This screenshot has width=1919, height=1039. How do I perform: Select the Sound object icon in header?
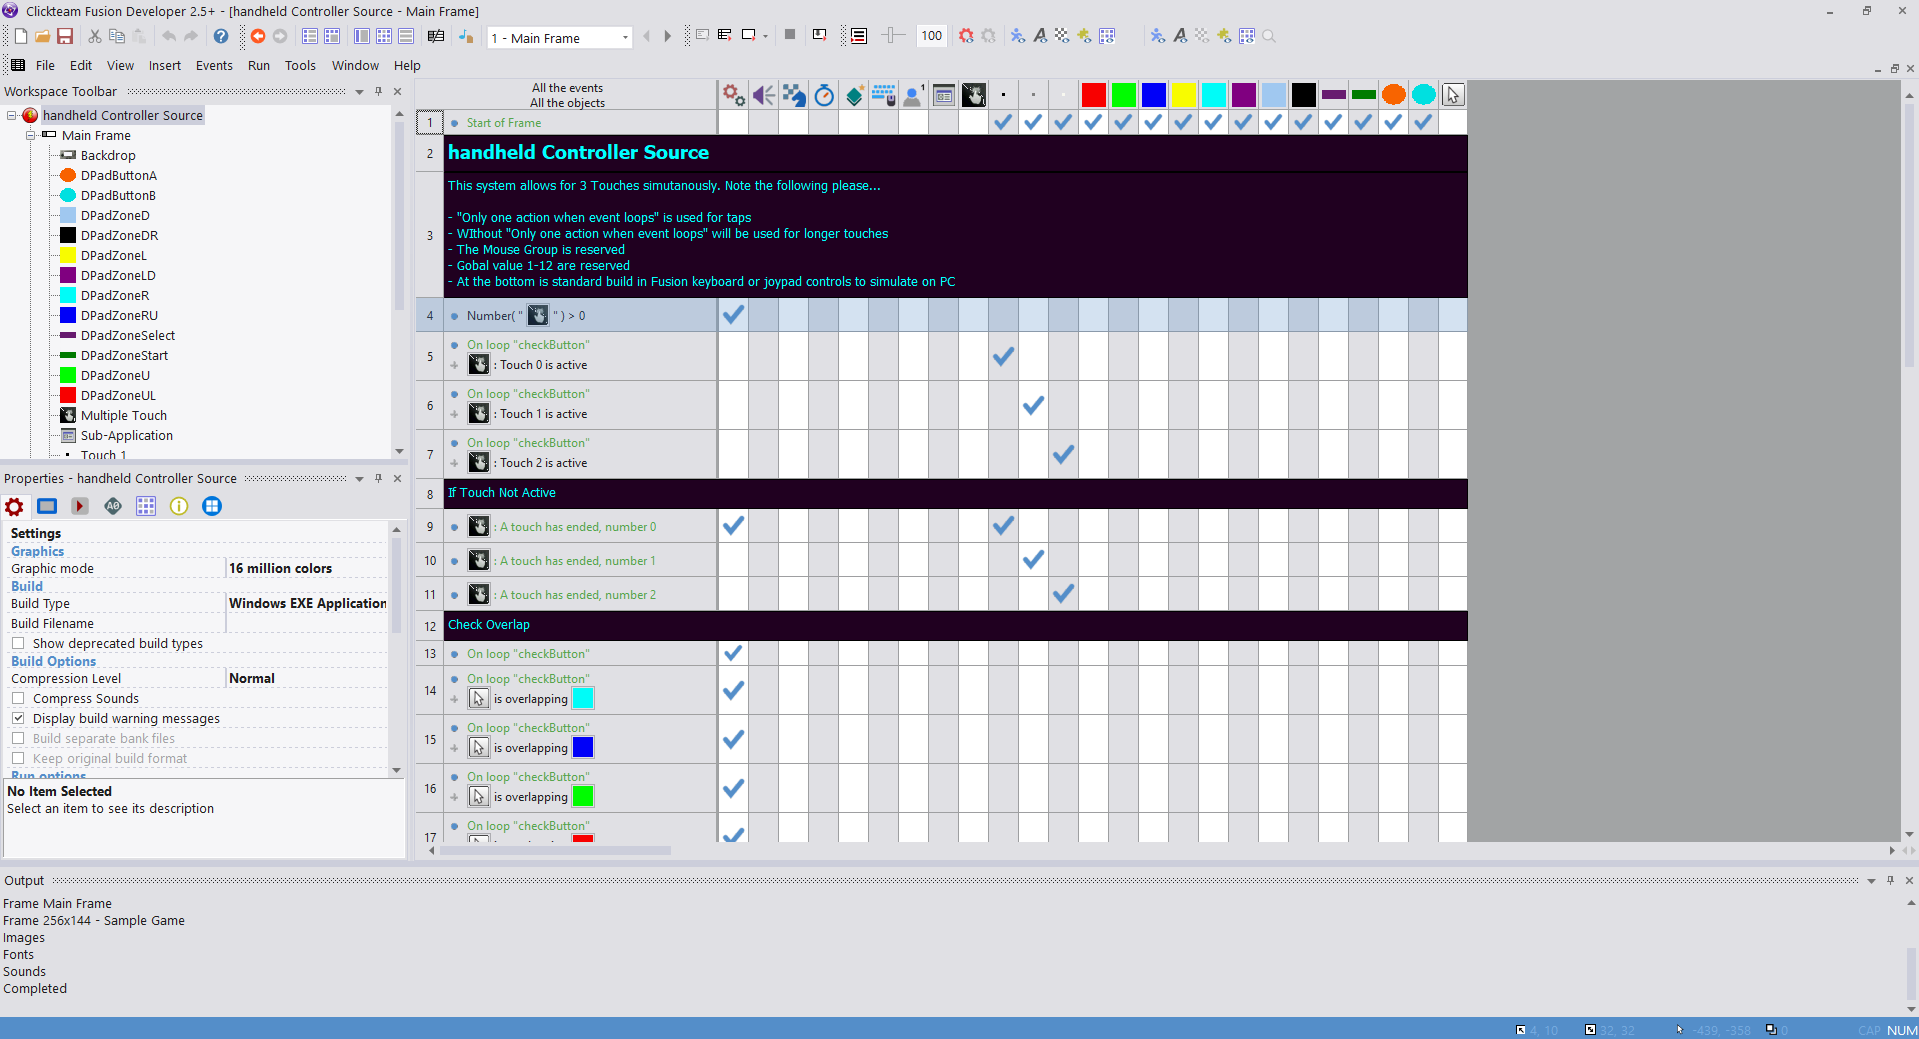point(764,95)
